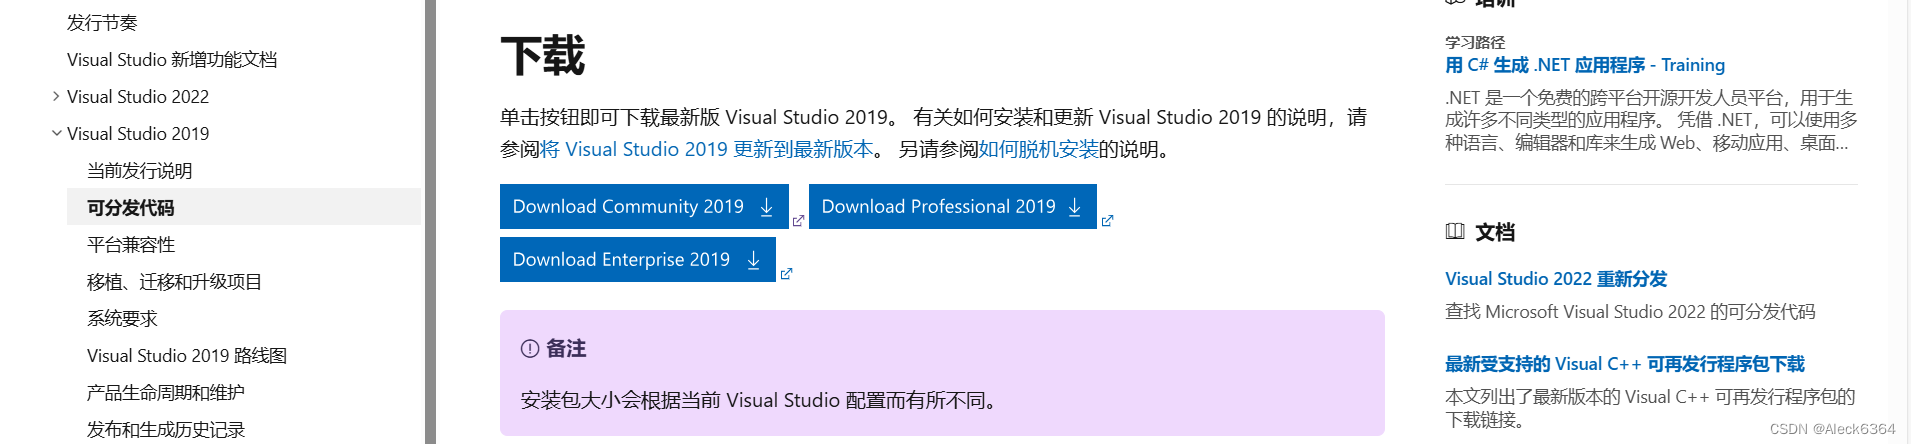Click the sidebar vertical scrollbar

click(x=430, y=222)
